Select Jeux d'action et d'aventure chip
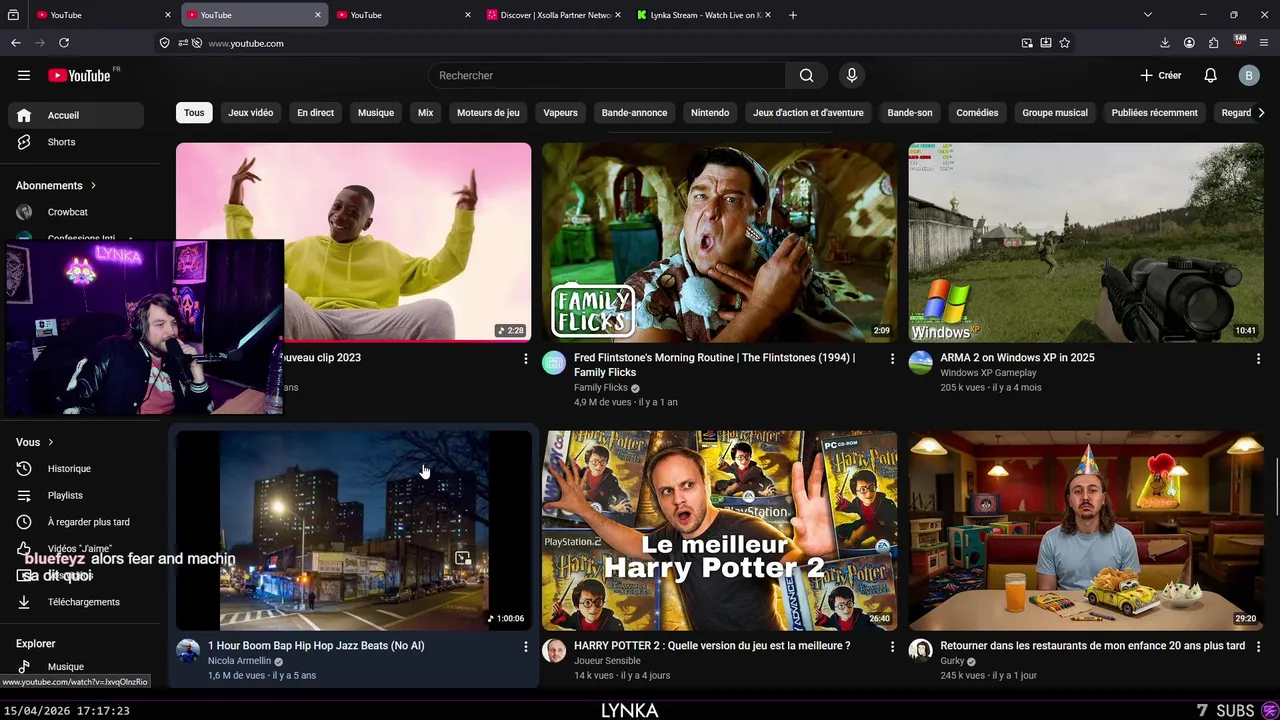1280x720 pixels. pyautogui.click(x=808, y=113)
